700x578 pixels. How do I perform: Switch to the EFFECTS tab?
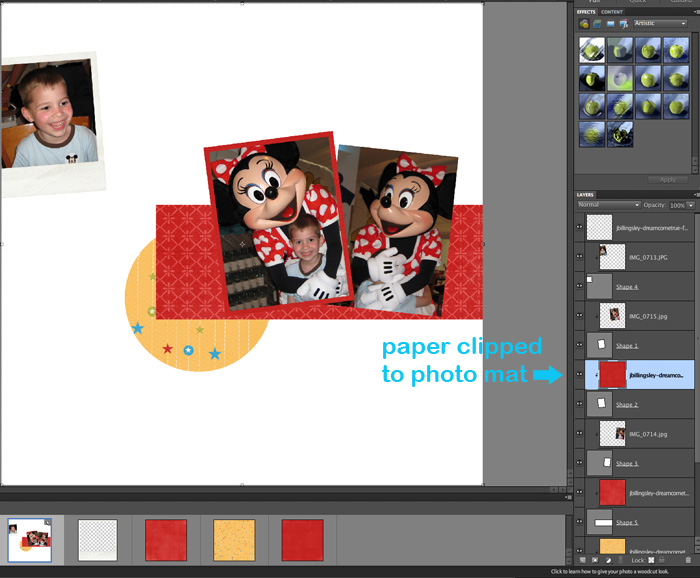point(586,12)
